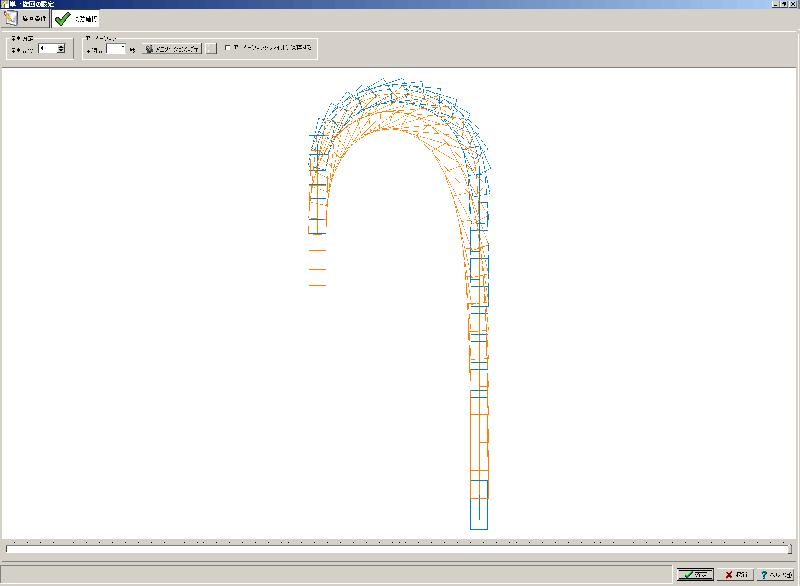Focus the small white text field left of the icon button
800x586 pixels.
click(116, 49)
